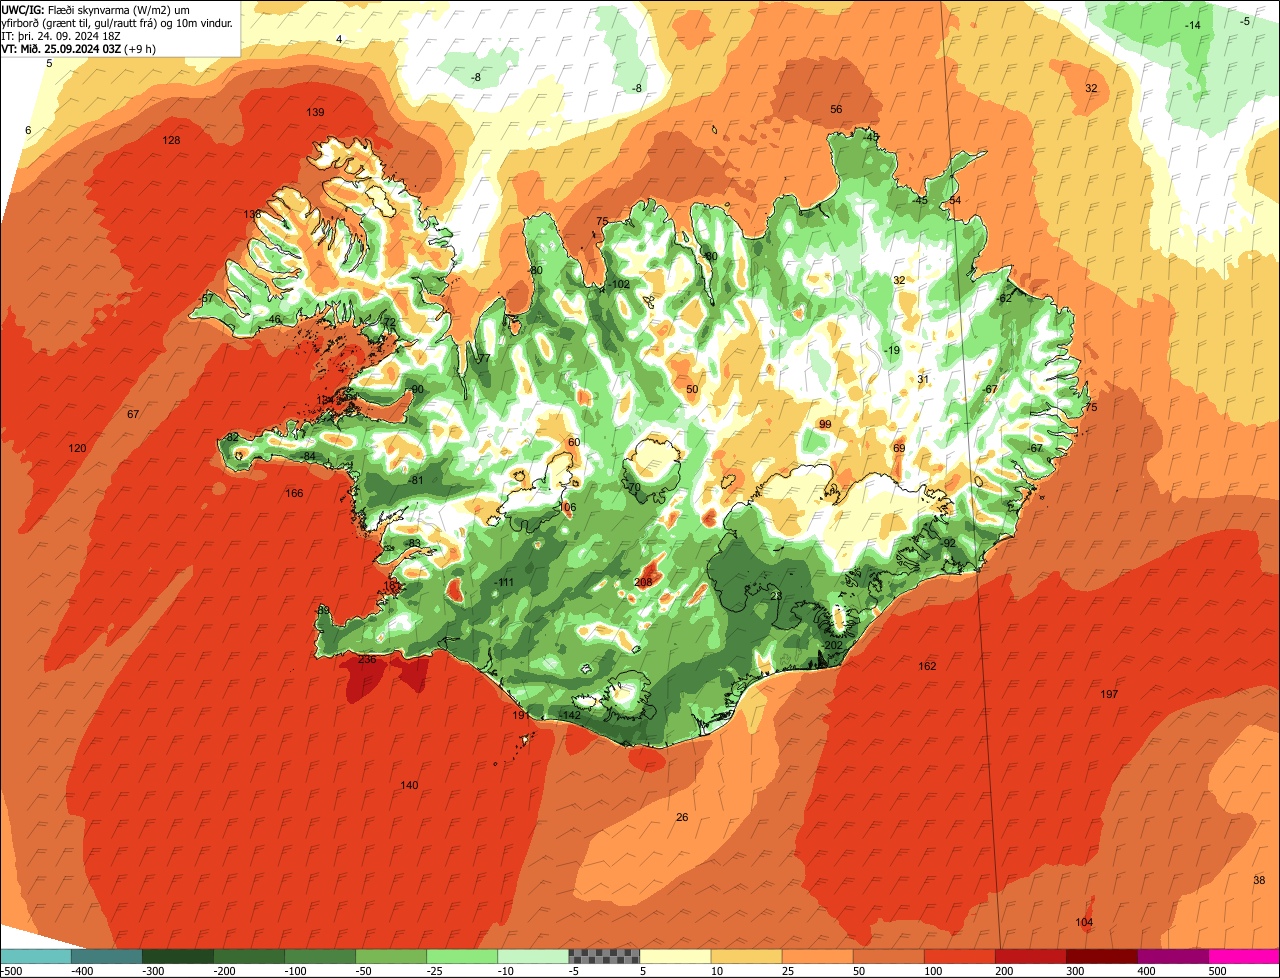Click the dark teal legend swatch for -400 to -300
The height and width of the screenshot is (978, 1280).
pyautogui.click(x=107, y=956)
